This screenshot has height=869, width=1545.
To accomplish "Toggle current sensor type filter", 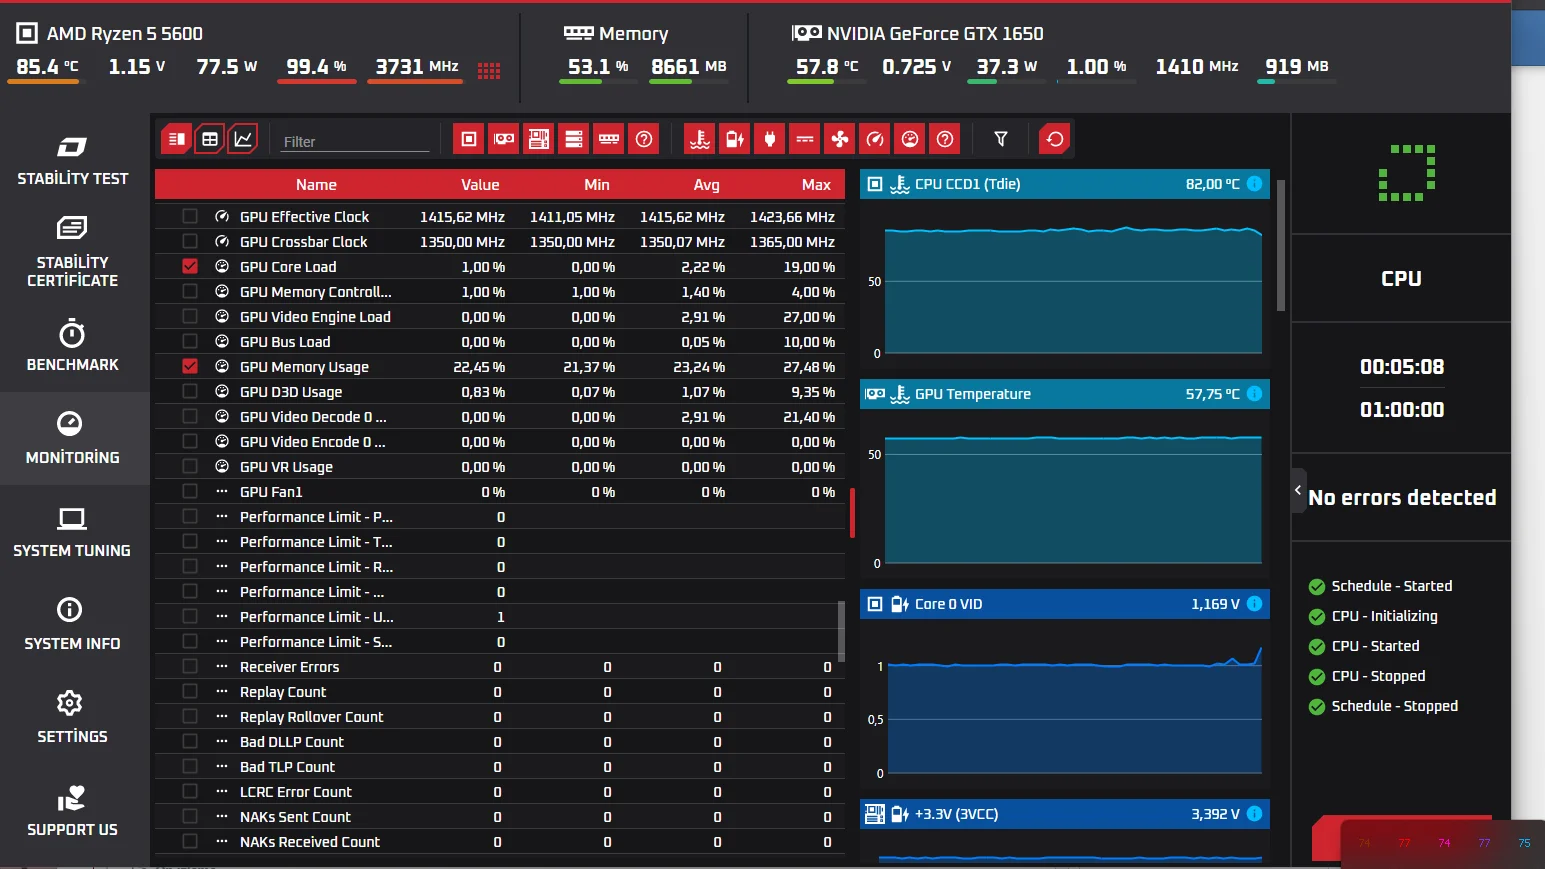I will 805,139.
